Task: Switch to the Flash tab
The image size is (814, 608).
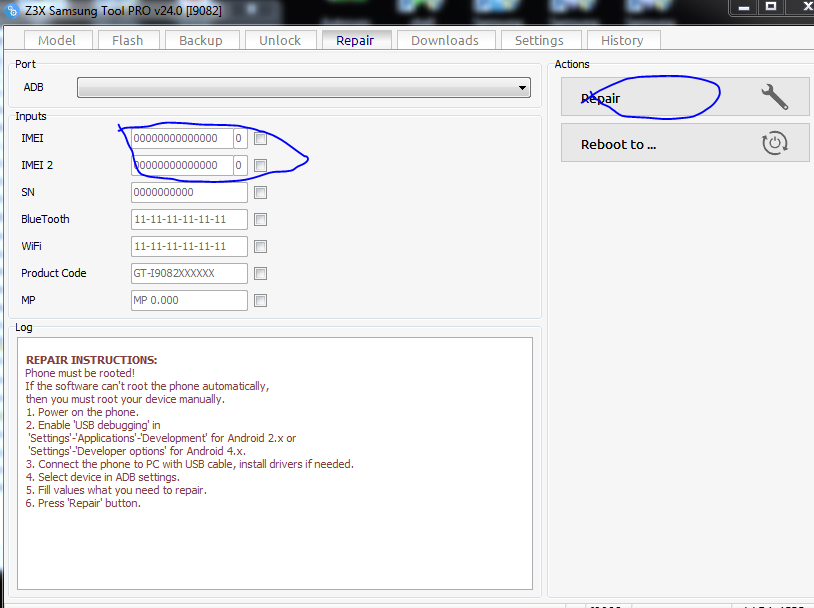Action: pyautogui.click(x=128, y=40)
